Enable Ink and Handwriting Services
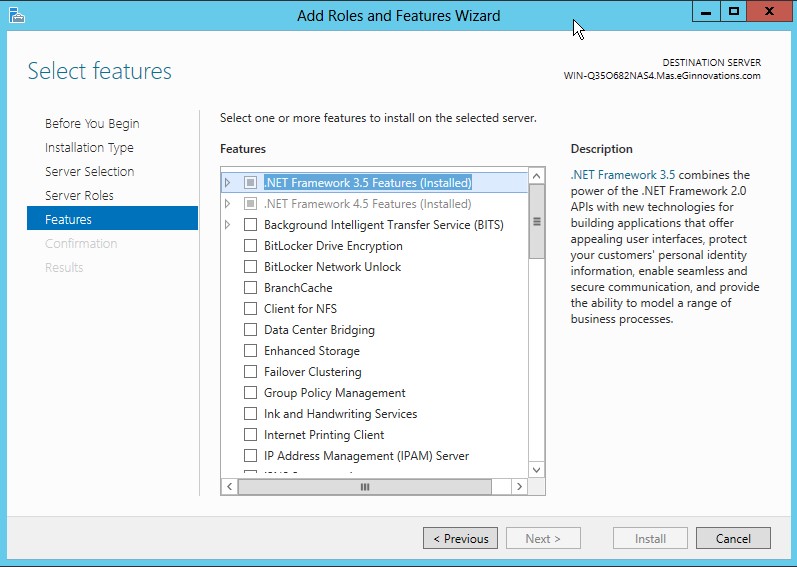The image size is (797, 567). [x=250, y=414]
